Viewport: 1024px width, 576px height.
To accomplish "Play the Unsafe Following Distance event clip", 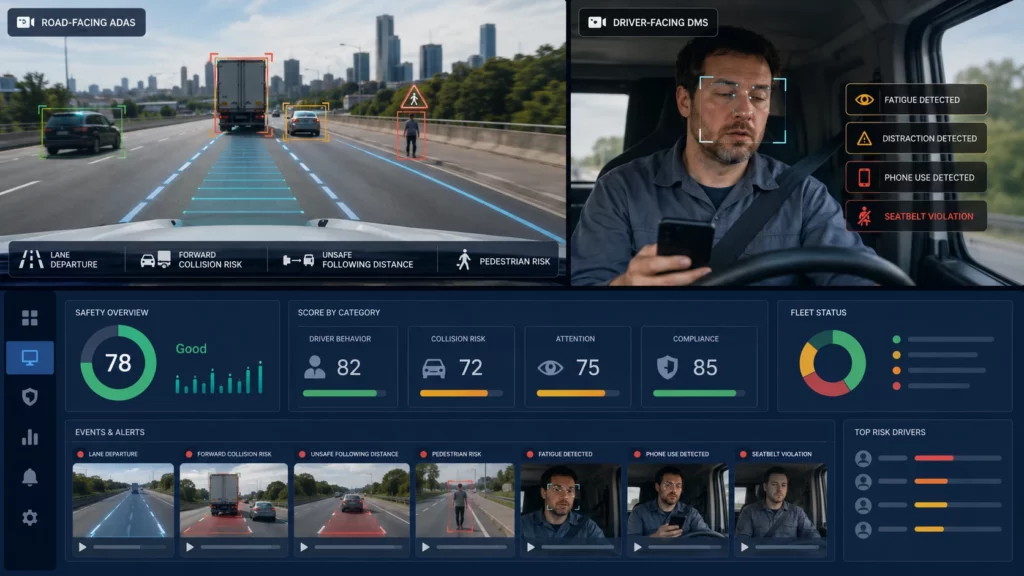I will pyautogui.click(x=304, y=547).
